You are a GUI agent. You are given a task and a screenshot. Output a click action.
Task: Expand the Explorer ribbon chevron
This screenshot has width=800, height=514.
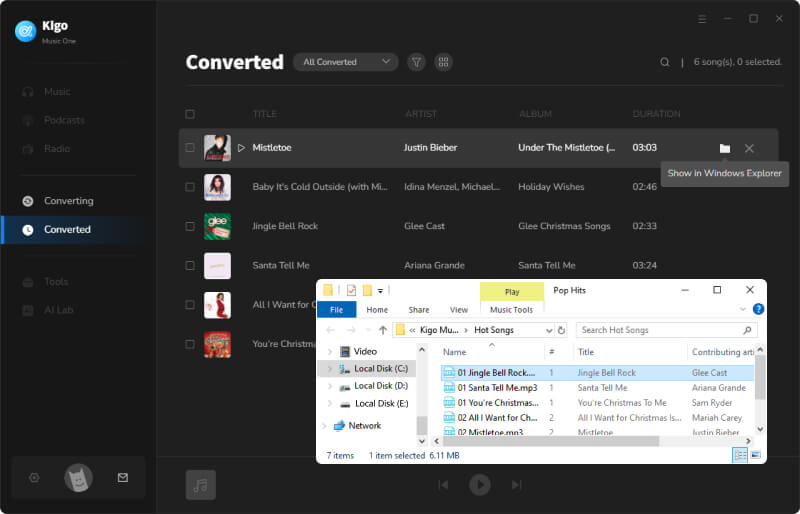[x=743, y=309]
